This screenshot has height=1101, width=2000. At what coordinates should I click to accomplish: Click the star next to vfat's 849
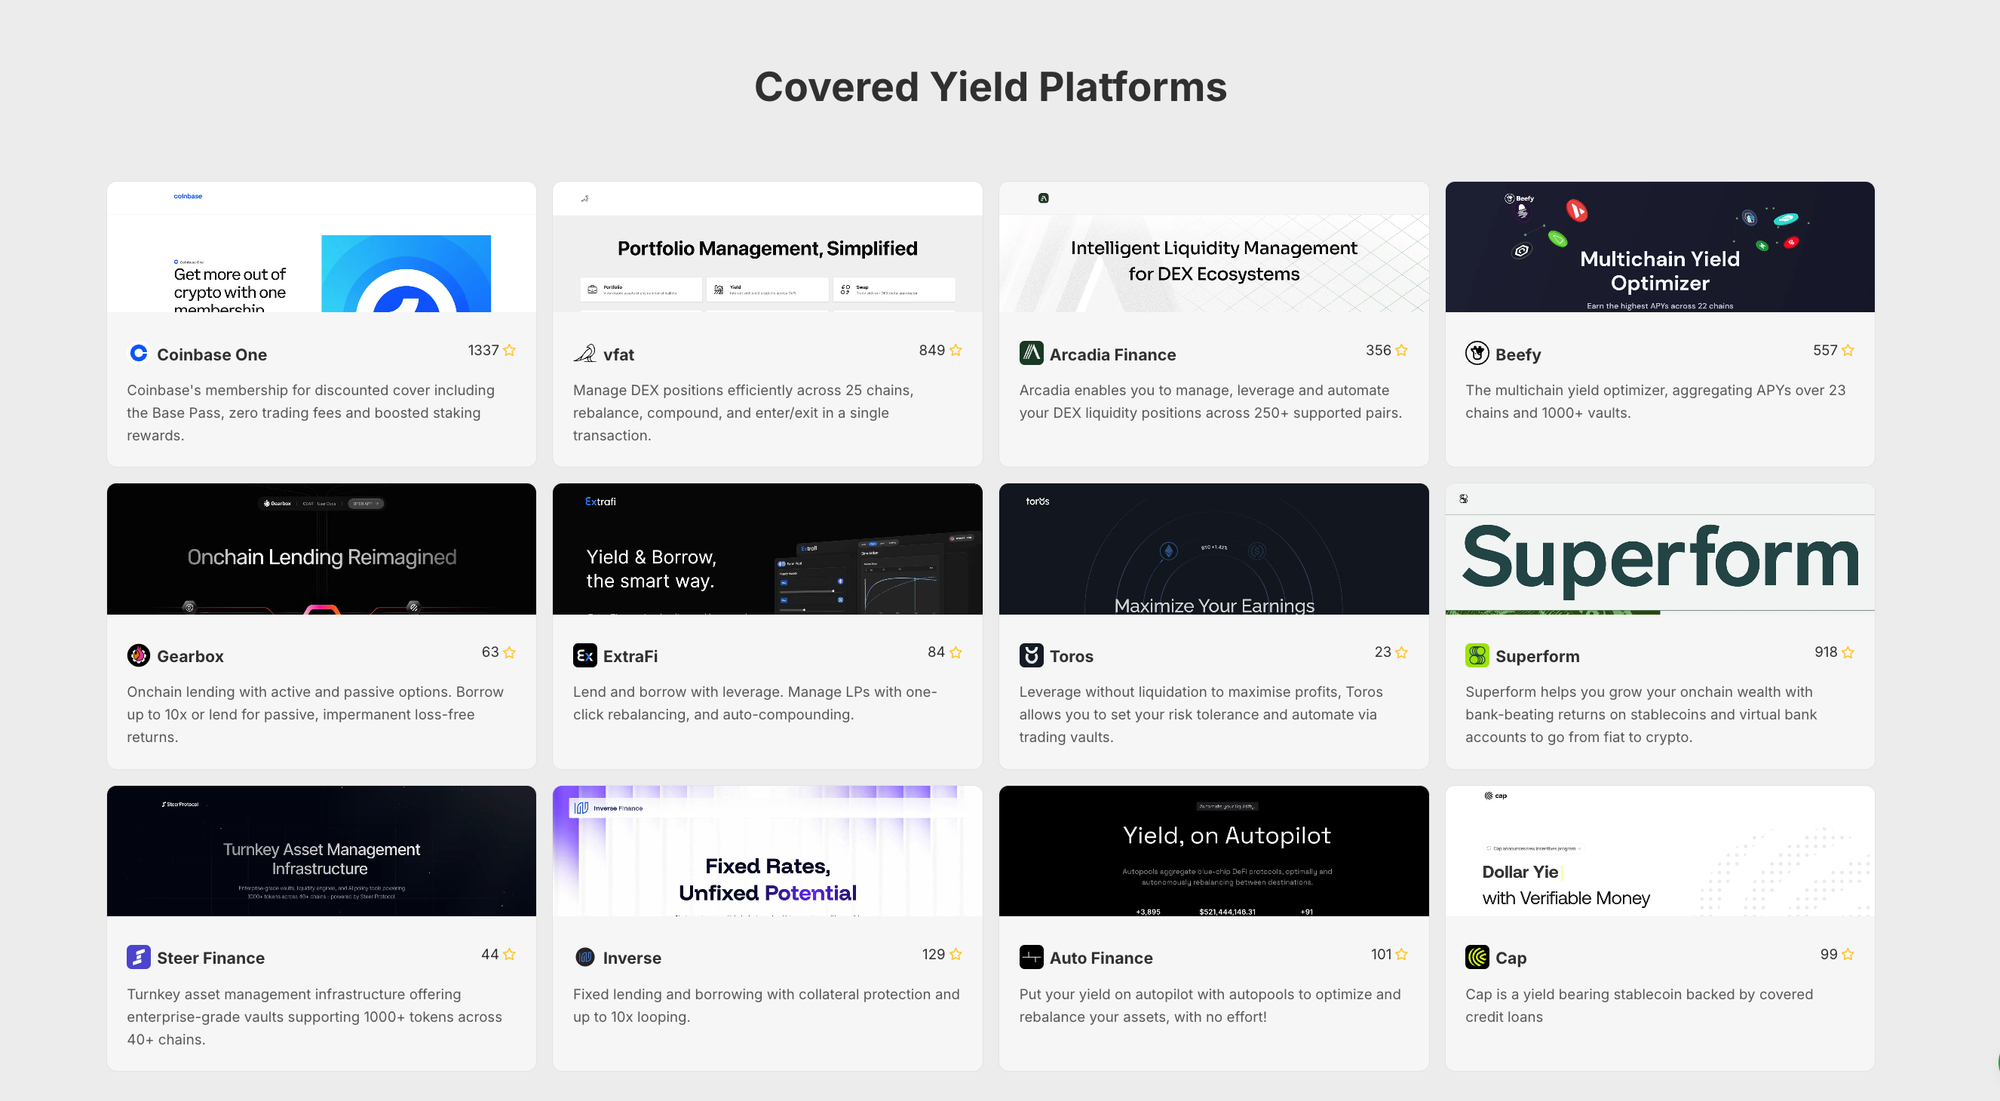click(955, 350)
